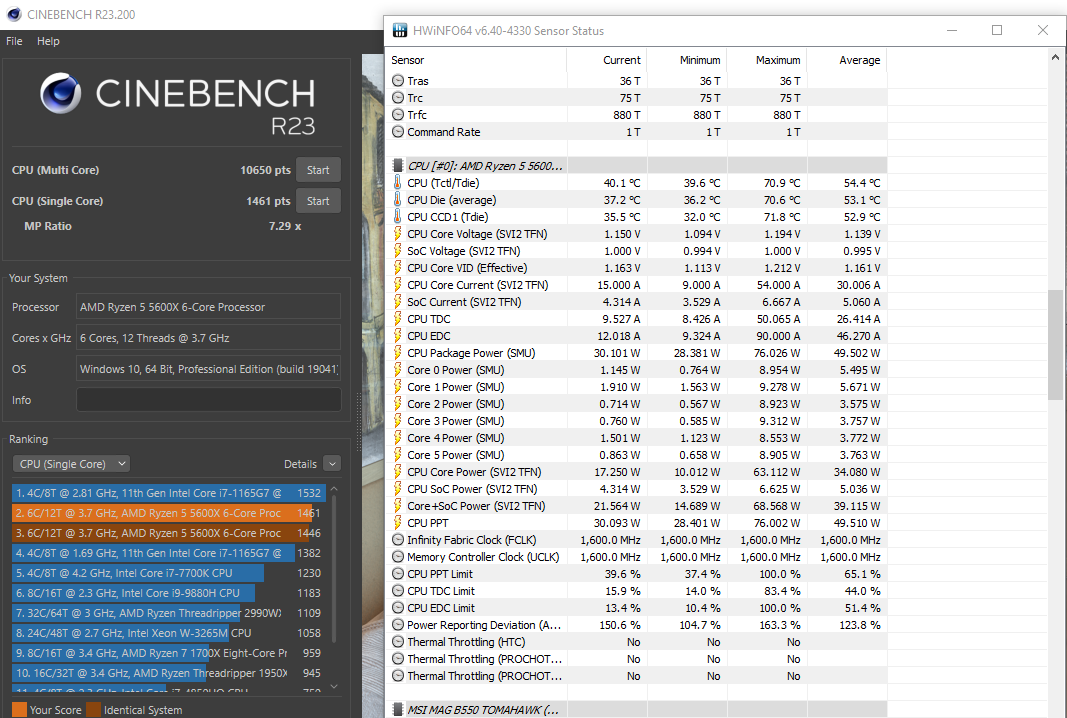Screen dimensions: 1067x718
Task: Select ranking entry 9 AMD Ryzen 7 1700X
Action: [169, 653]
